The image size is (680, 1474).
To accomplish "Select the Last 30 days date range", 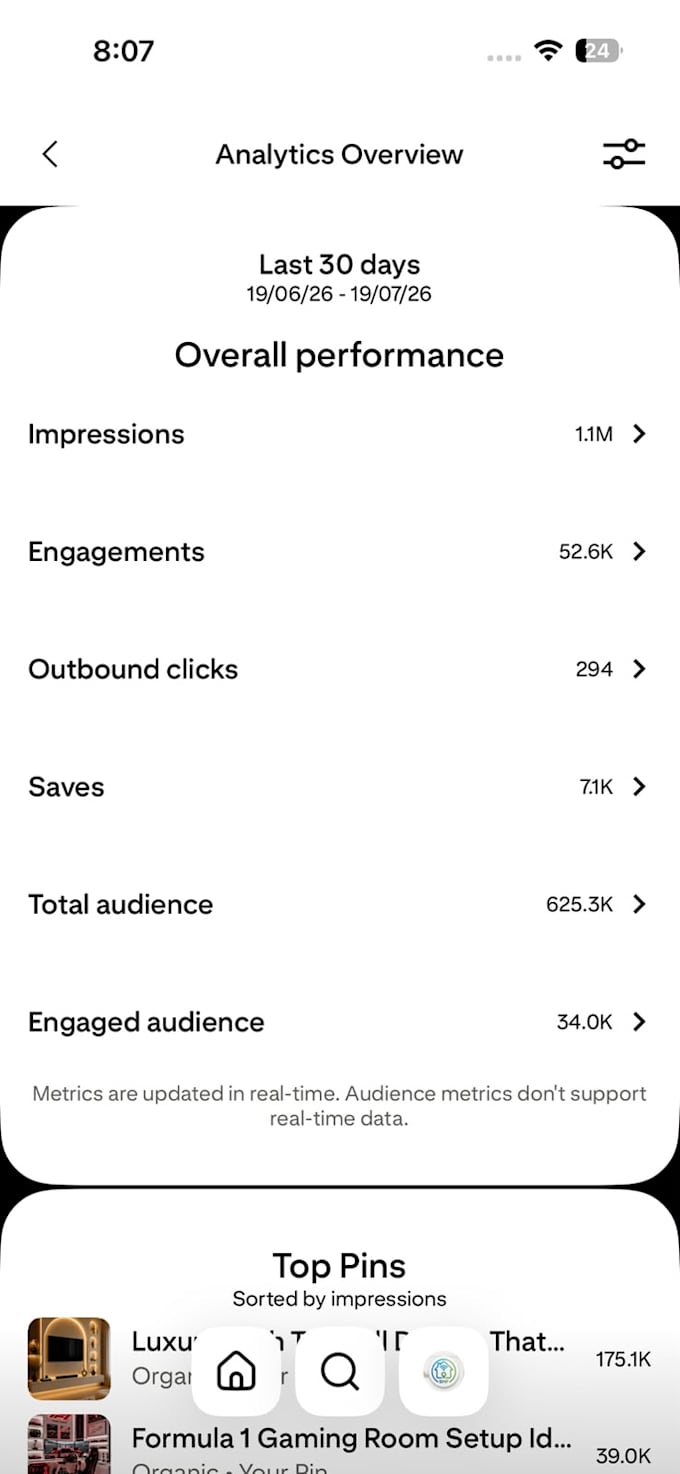I will (340, 264).
